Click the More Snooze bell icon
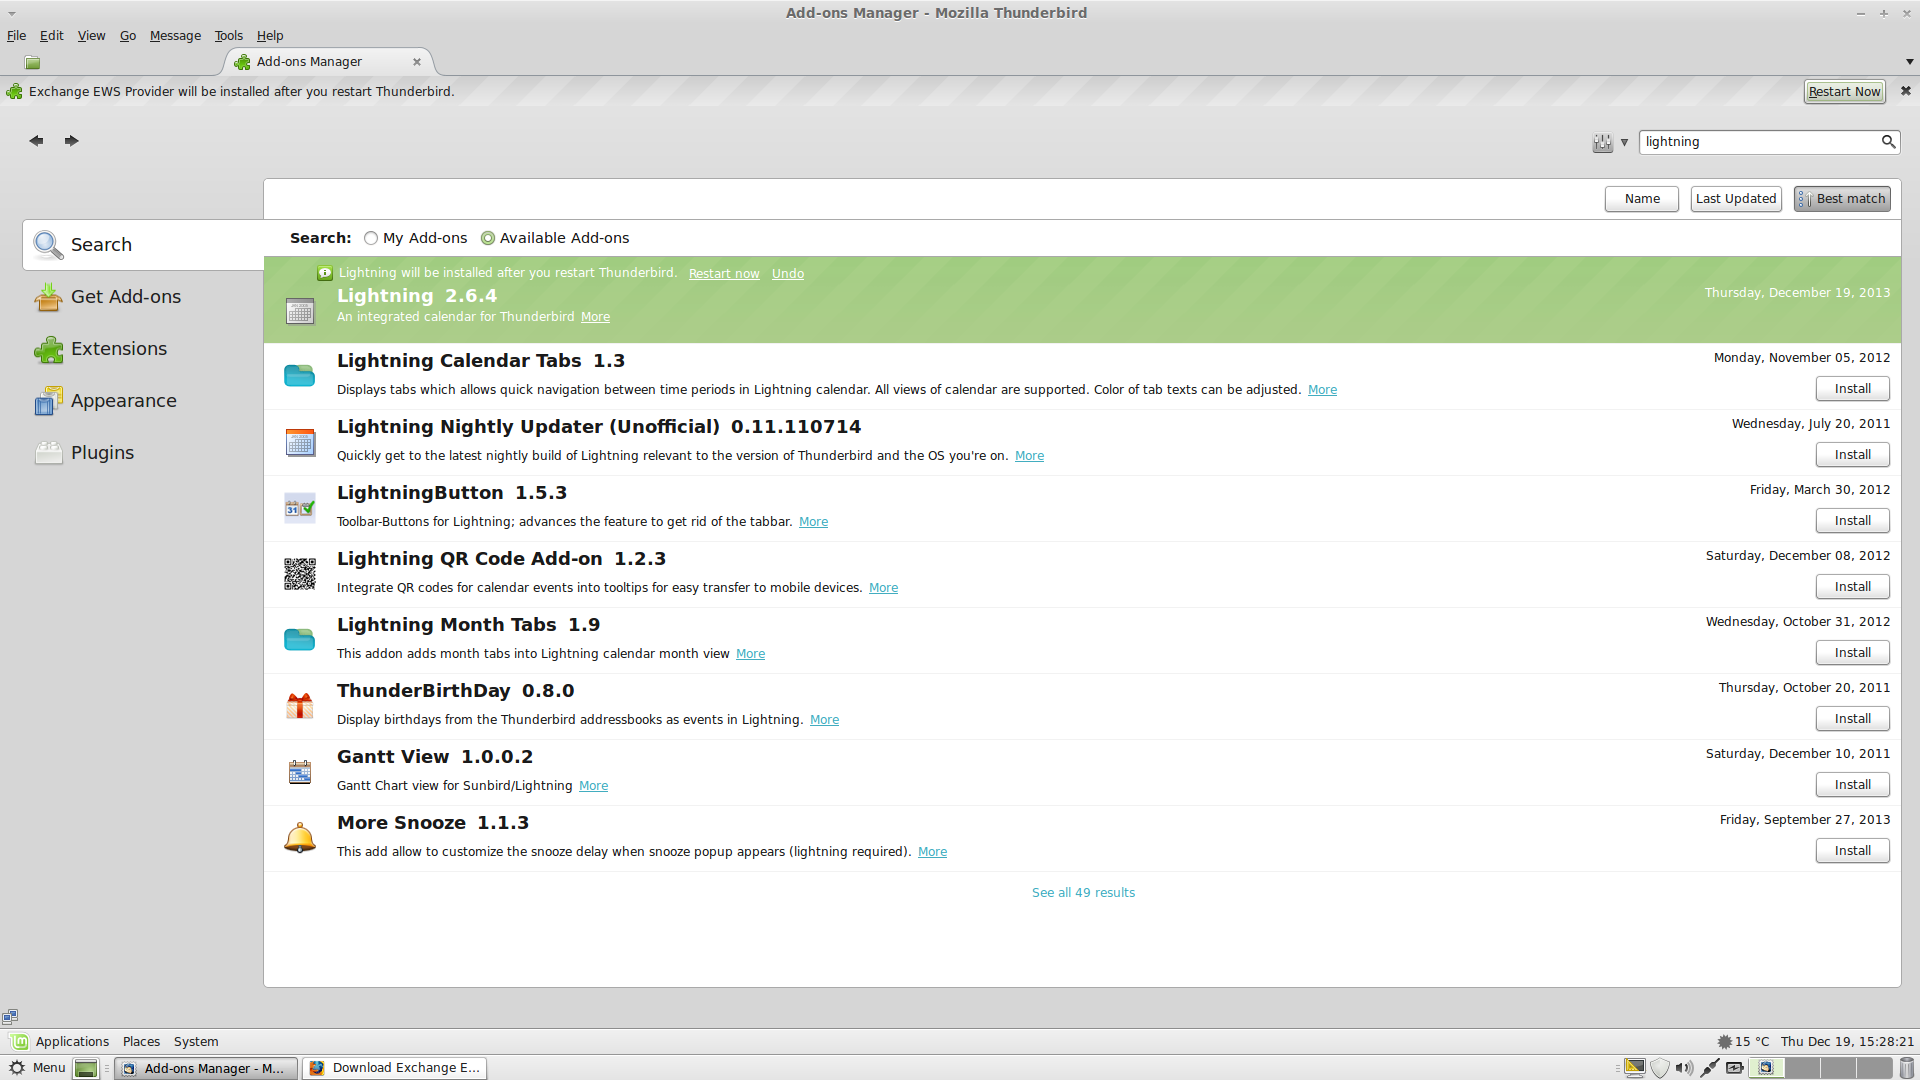The image size is (1920, 1080). pyautogui.click(x=300, y=838)
